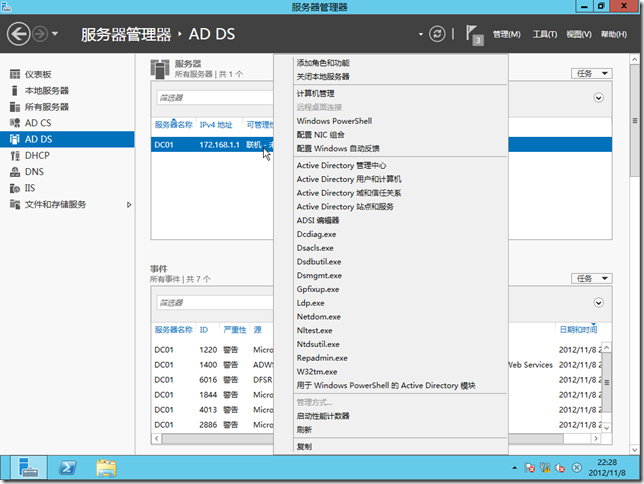This screenshot has height=484, width=644.
Task: Click the forward navigation arrow button
Action: 40,34
